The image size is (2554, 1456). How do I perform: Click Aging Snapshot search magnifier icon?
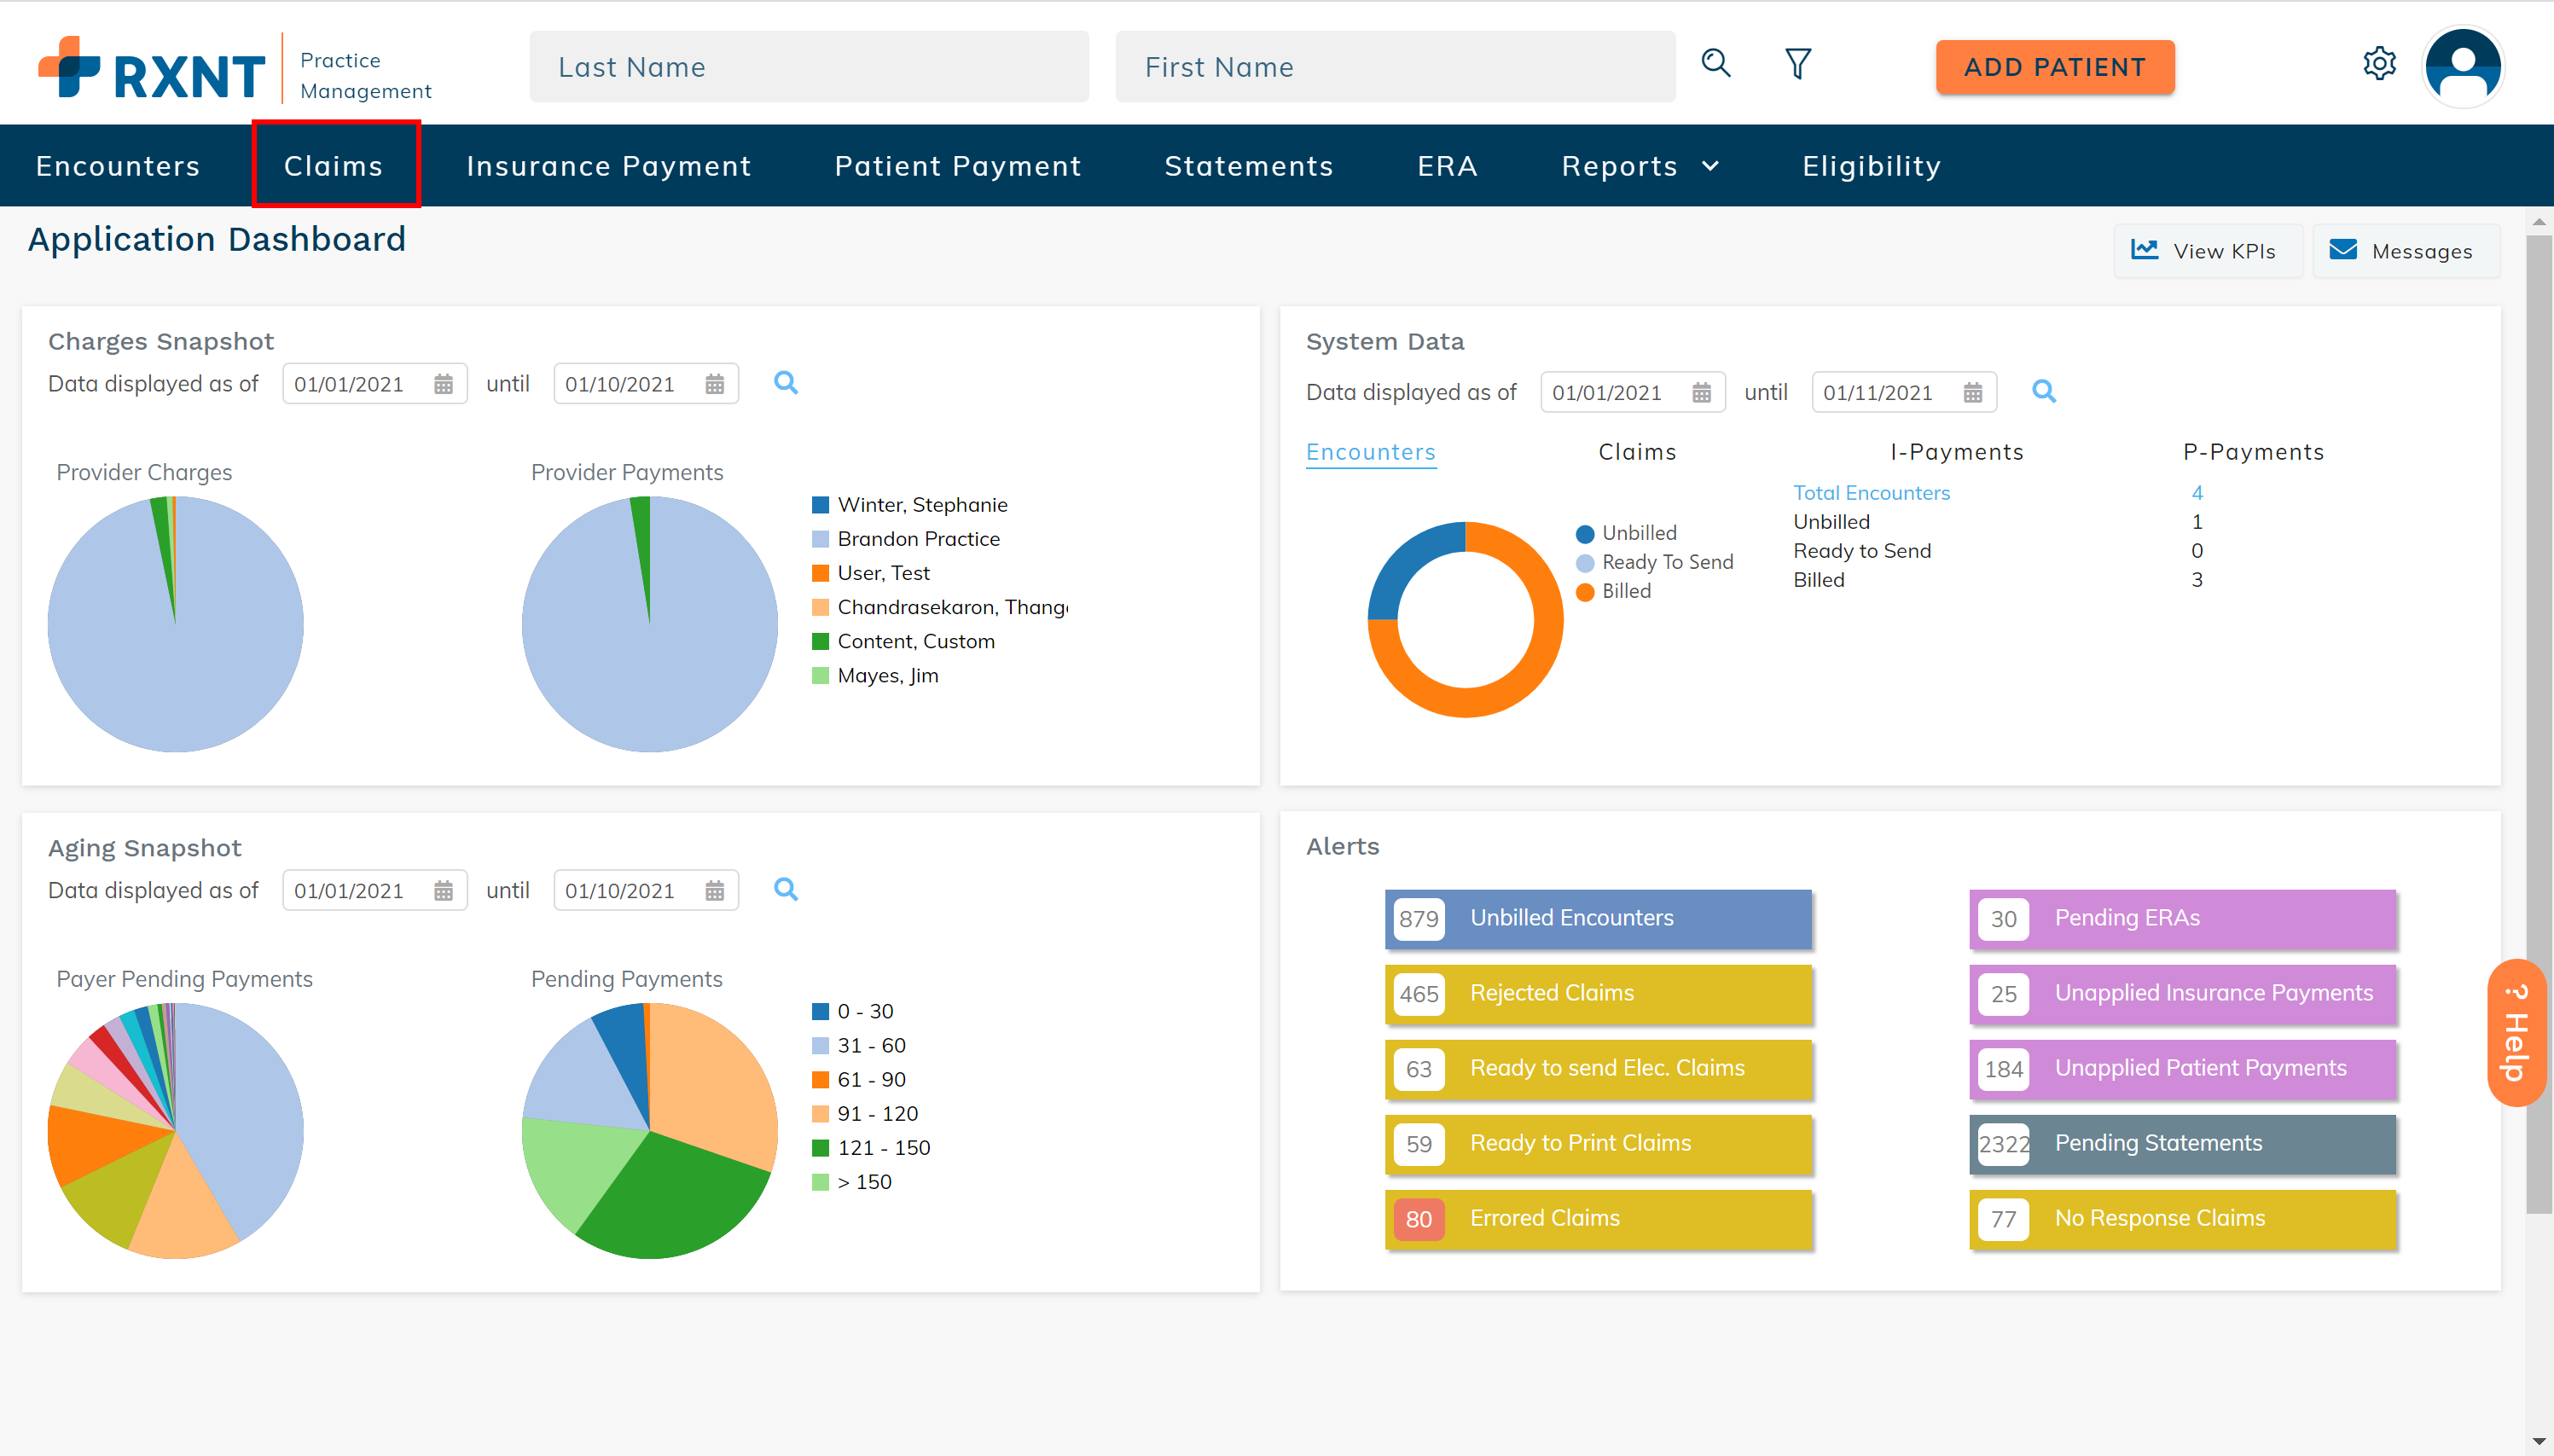(786, 889)
